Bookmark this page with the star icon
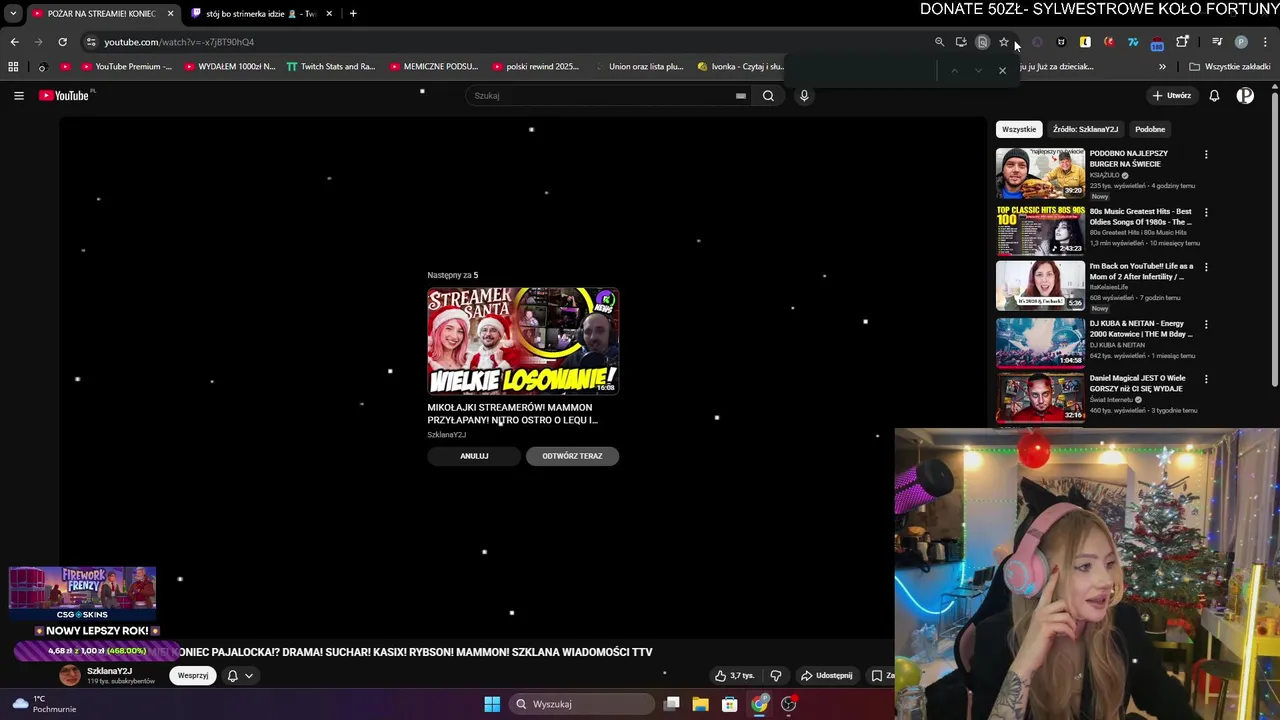The height and width of the screenshot is (720, 1280). click(x=1004, y=42)
